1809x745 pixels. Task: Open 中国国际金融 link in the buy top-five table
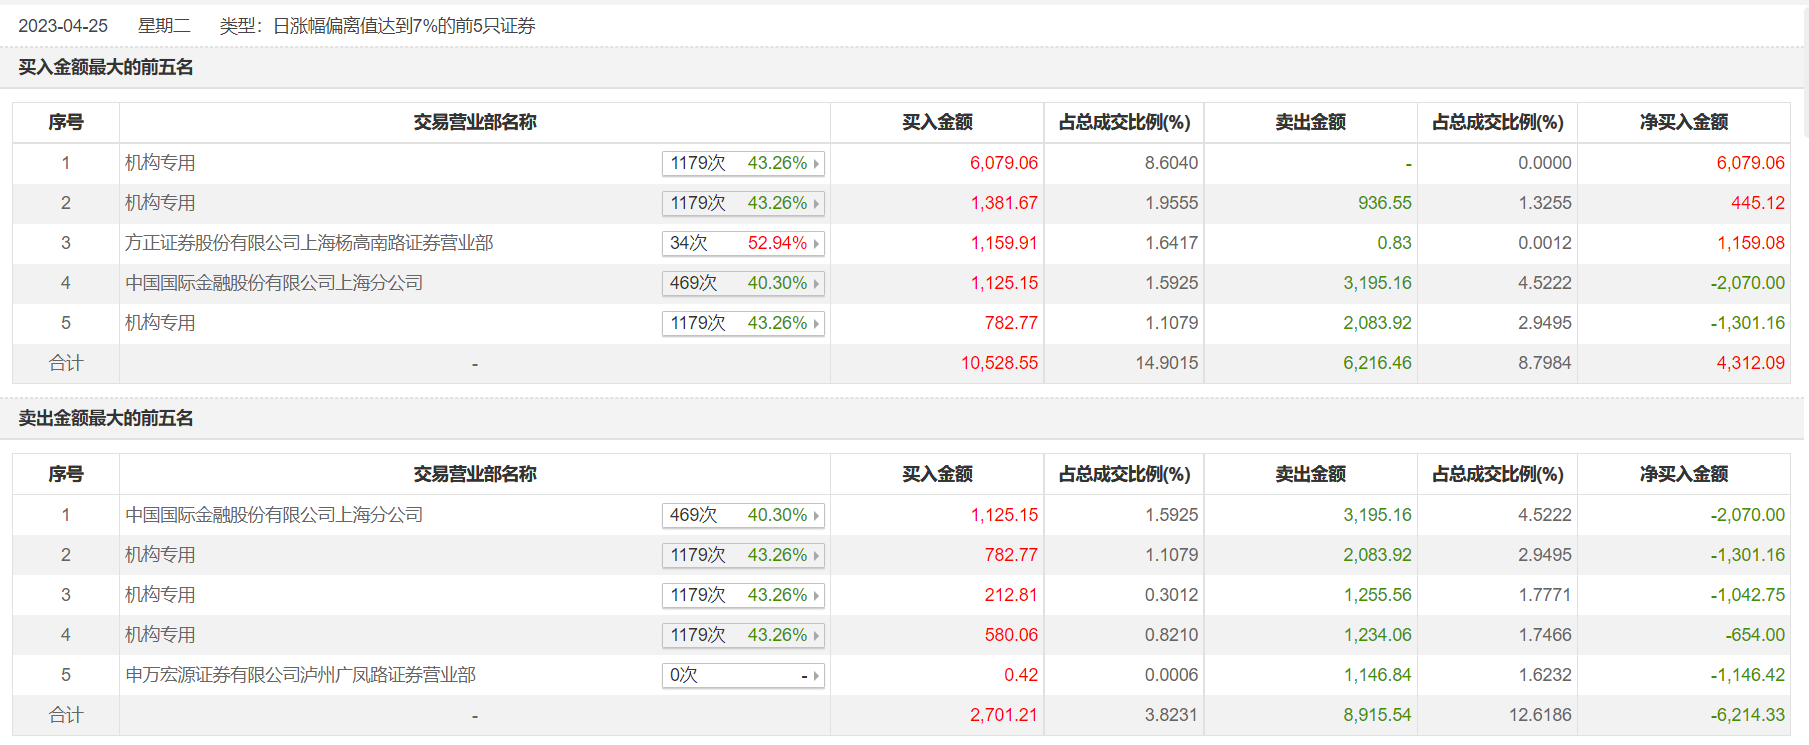point(274,283)
